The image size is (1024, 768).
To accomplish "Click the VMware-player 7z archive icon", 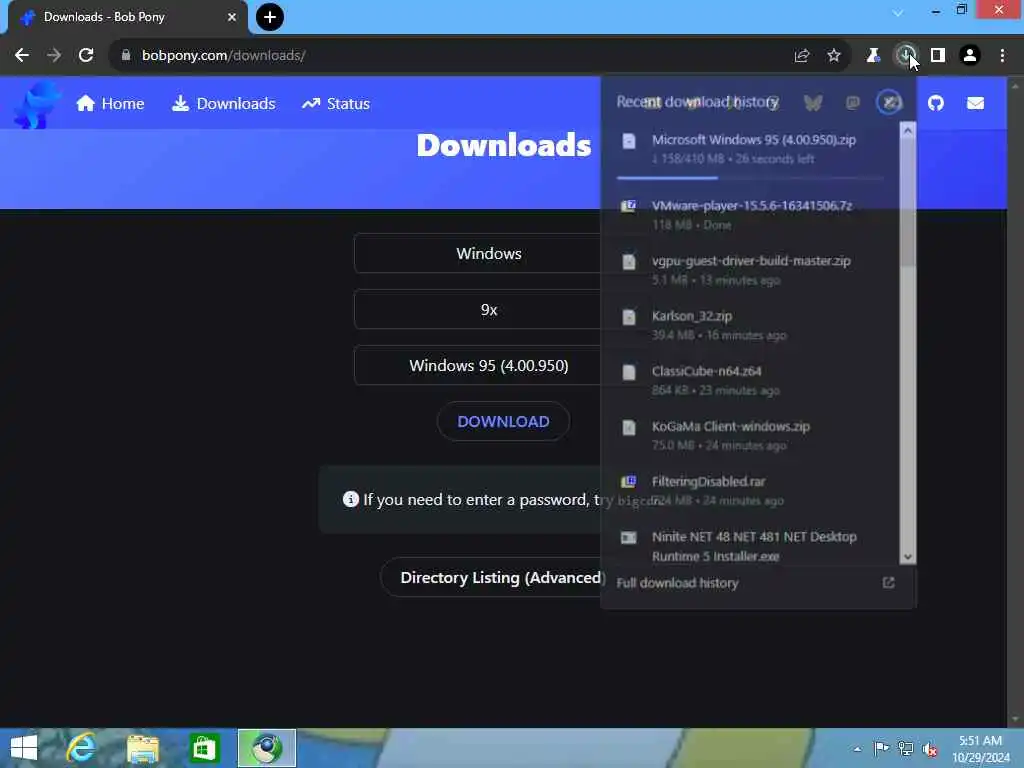I will pos(629,206).
